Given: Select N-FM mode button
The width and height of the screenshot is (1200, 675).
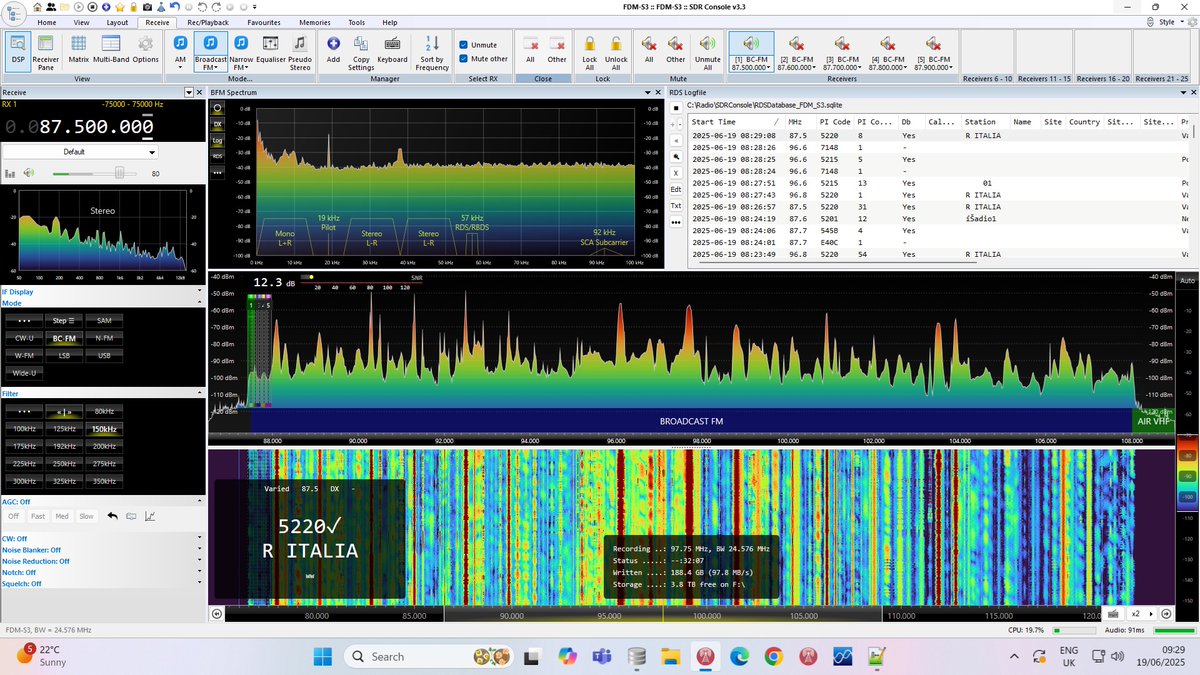Looking at the screenshot, I should click(104, 338).
